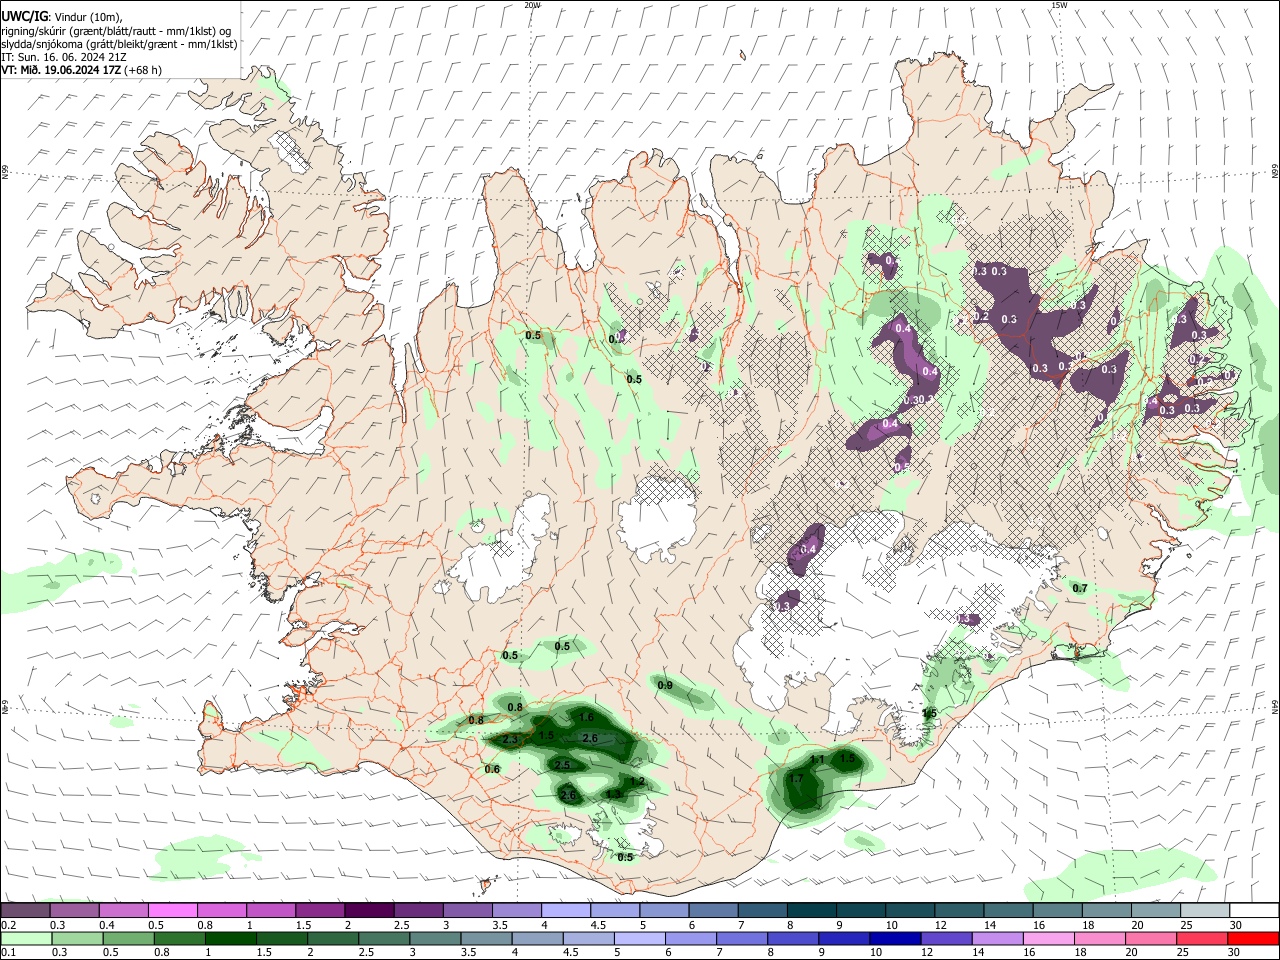Screen dimensions: 1280x960
Task: Click the "1.7" rain value on map
Action: [x=796, y=778]
